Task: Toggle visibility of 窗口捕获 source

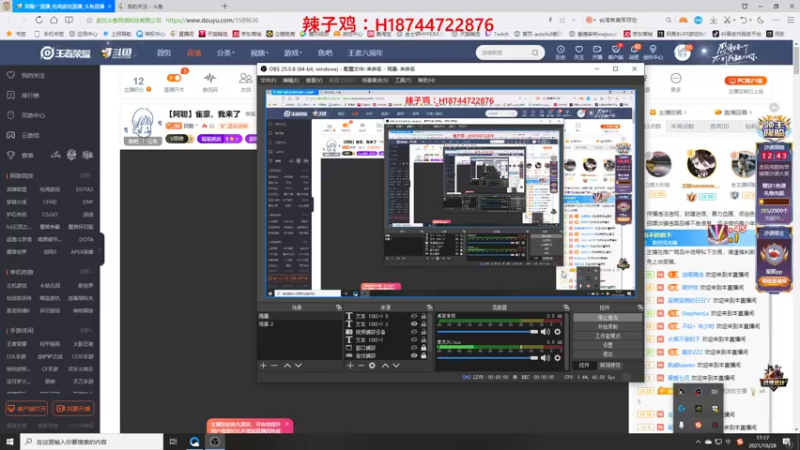Action: [414, 347]
